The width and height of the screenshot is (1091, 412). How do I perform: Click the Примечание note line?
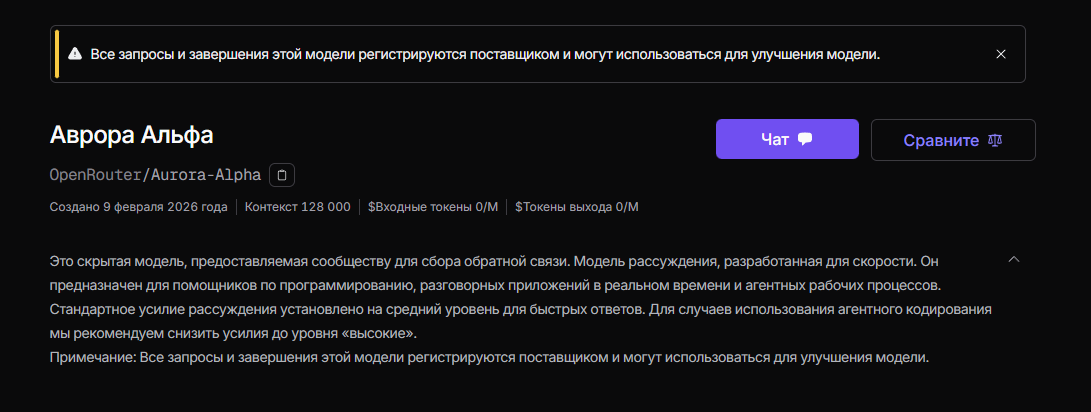coord(490,358)
